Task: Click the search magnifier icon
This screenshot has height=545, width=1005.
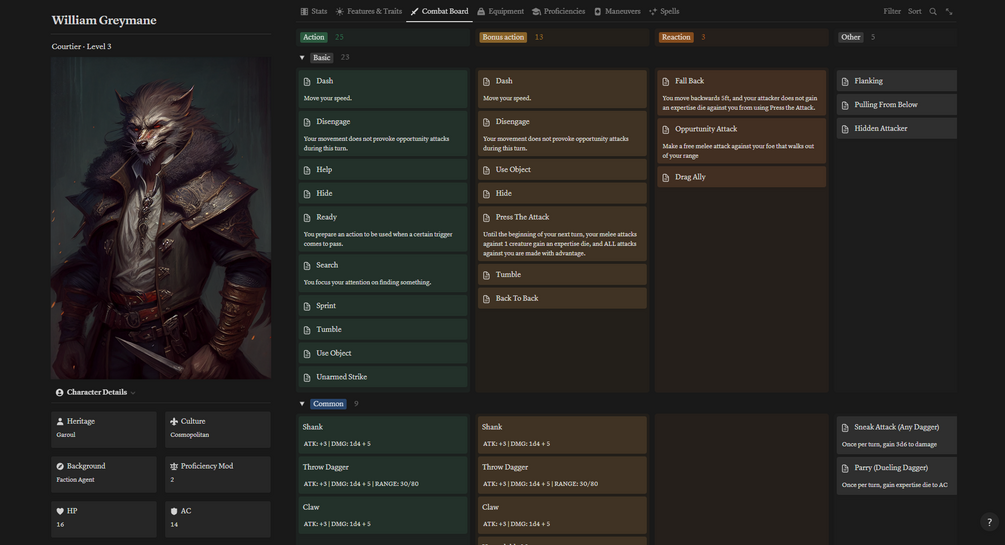Action: tap(933, 12)
